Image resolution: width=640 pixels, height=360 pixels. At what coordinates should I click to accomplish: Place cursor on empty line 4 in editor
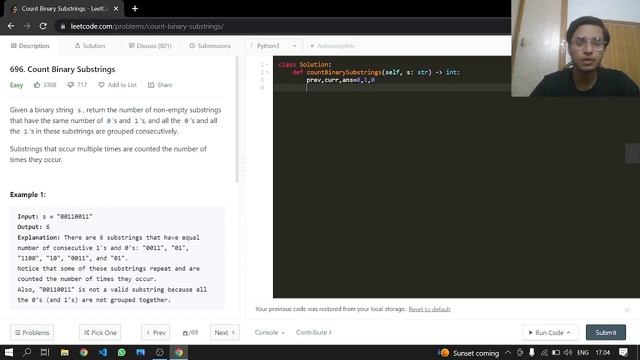click(x=392, y=88)
